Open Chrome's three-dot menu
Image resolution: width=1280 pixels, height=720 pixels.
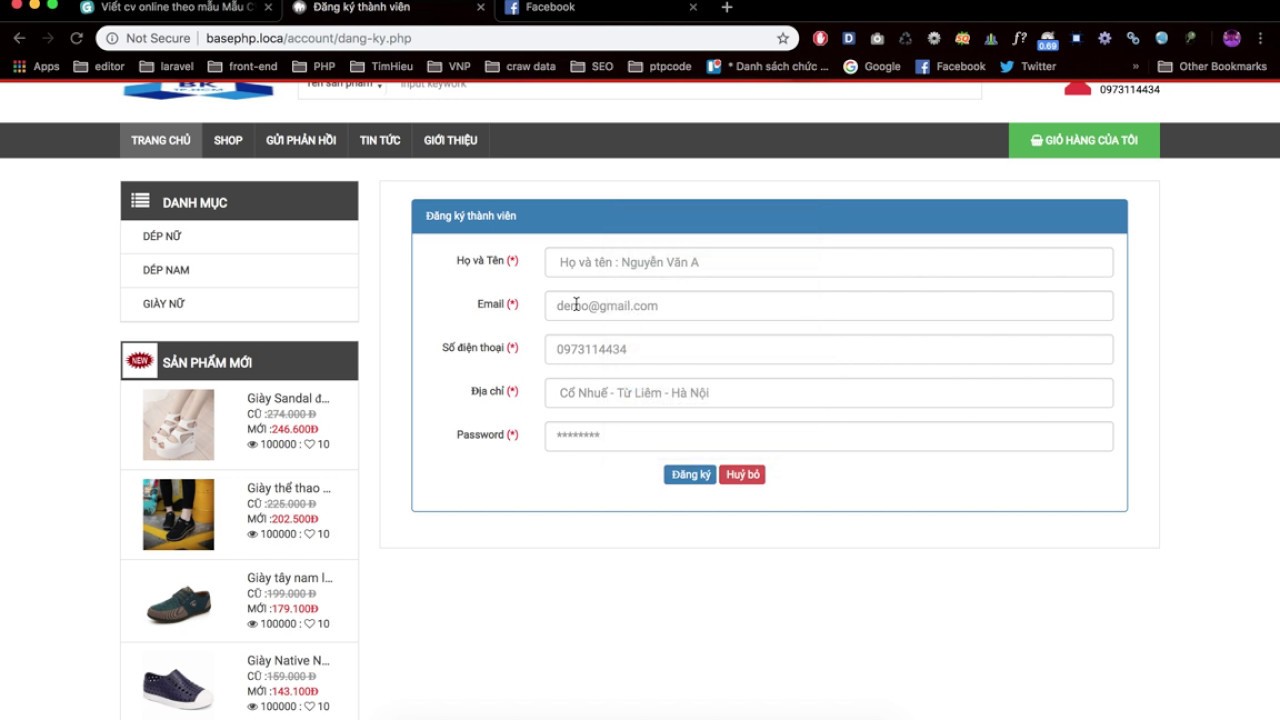1262,38
